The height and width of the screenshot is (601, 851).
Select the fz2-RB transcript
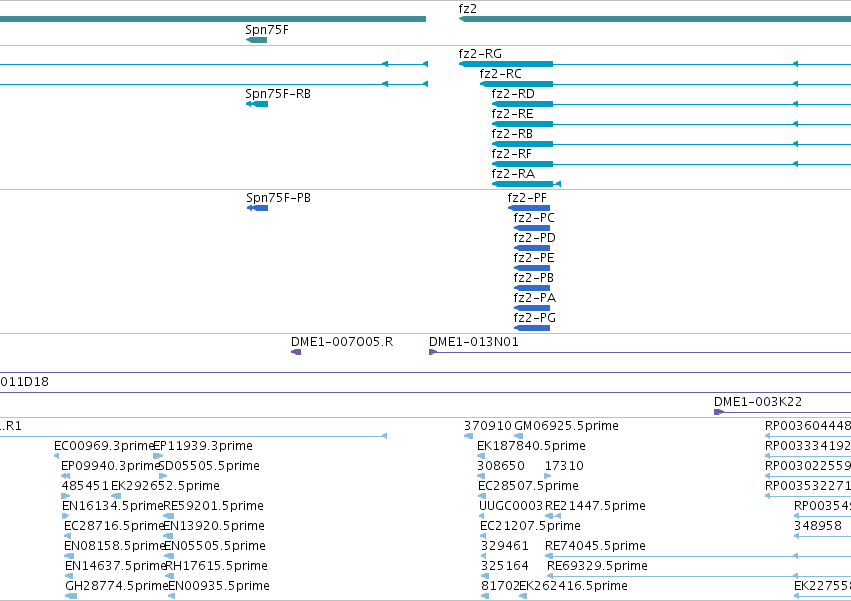(x=512, y=134)
